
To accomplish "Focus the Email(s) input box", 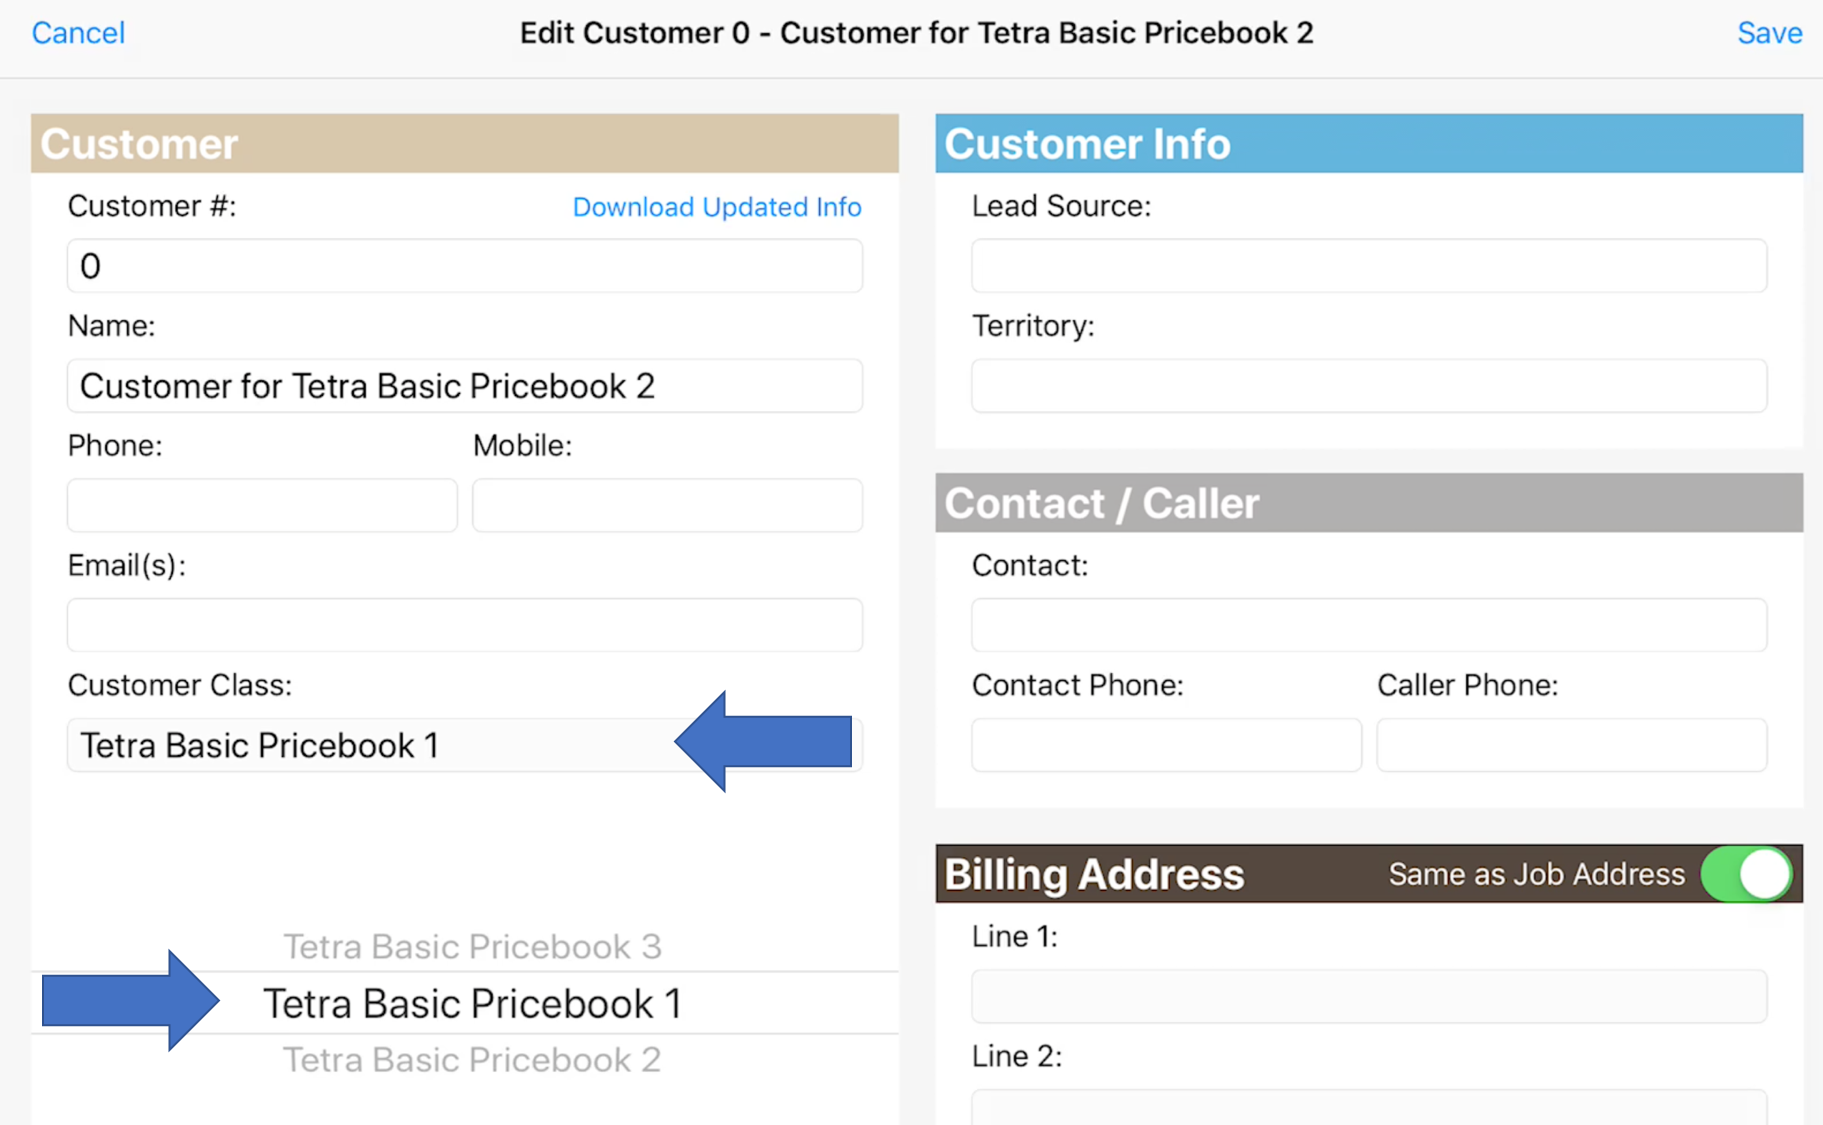I will click(x=465, y=625).
